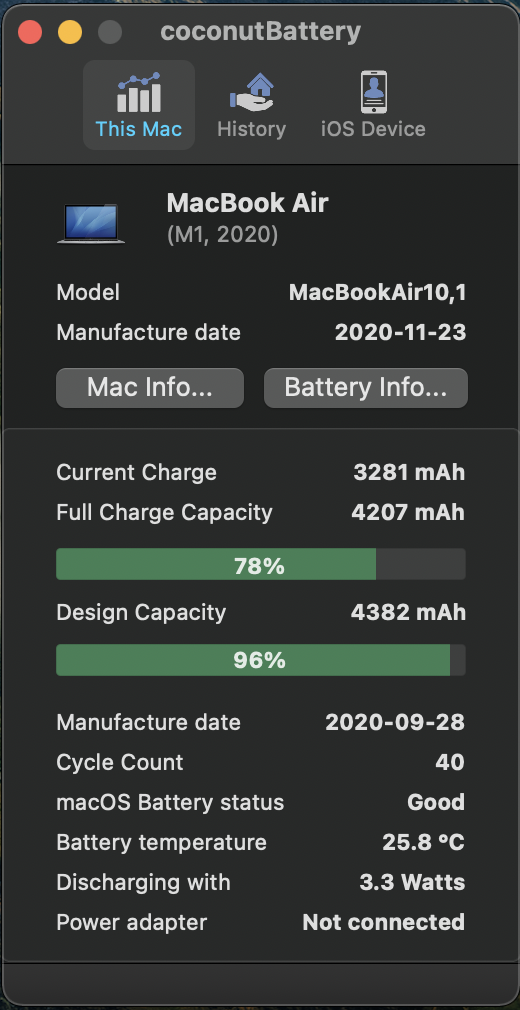
Task: Click the Cycle Count value 40
Action: pyautogui.click(x=450, y=763)
